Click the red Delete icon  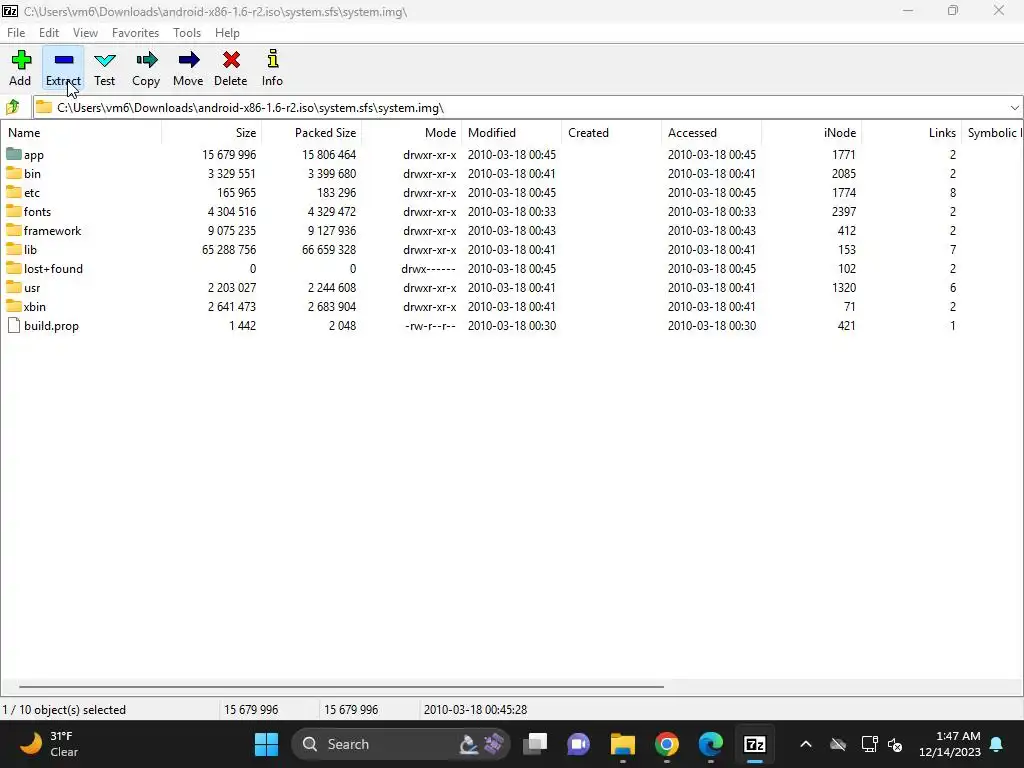231,60
